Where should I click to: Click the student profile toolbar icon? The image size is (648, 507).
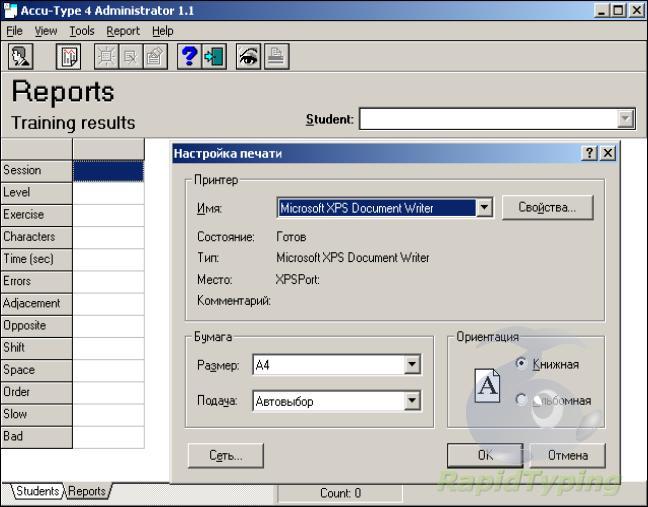(21, 56)
